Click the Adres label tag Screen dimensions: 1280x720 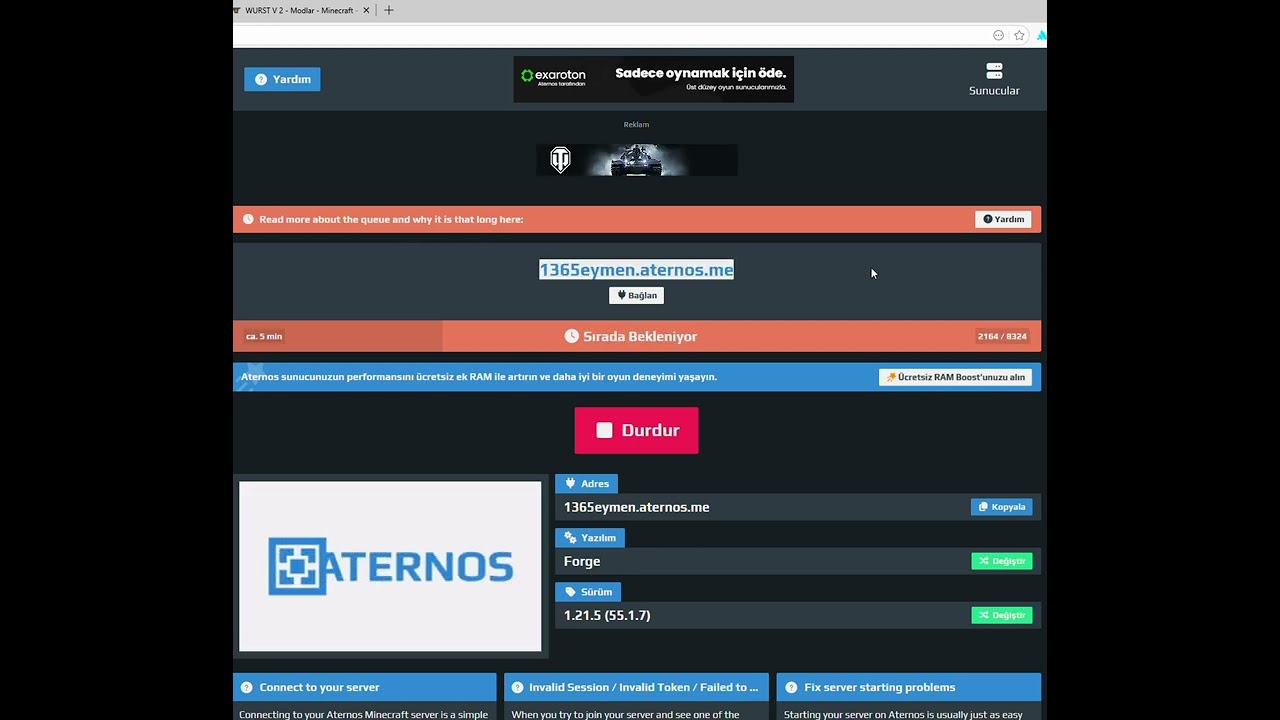[586, 484]
